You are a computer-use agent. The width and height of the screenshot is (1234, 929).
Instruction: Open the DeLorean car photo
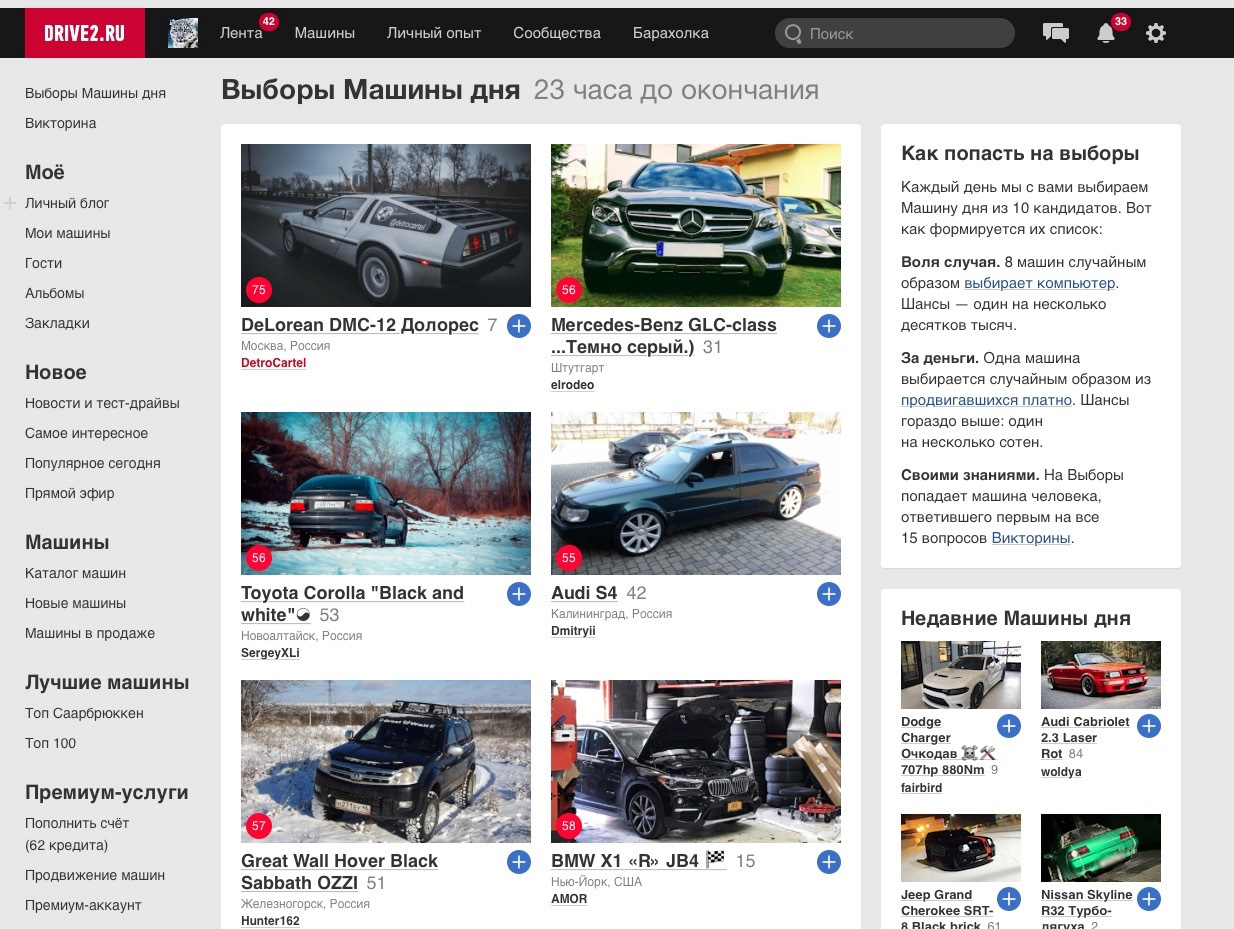click(x=386, y=225)
